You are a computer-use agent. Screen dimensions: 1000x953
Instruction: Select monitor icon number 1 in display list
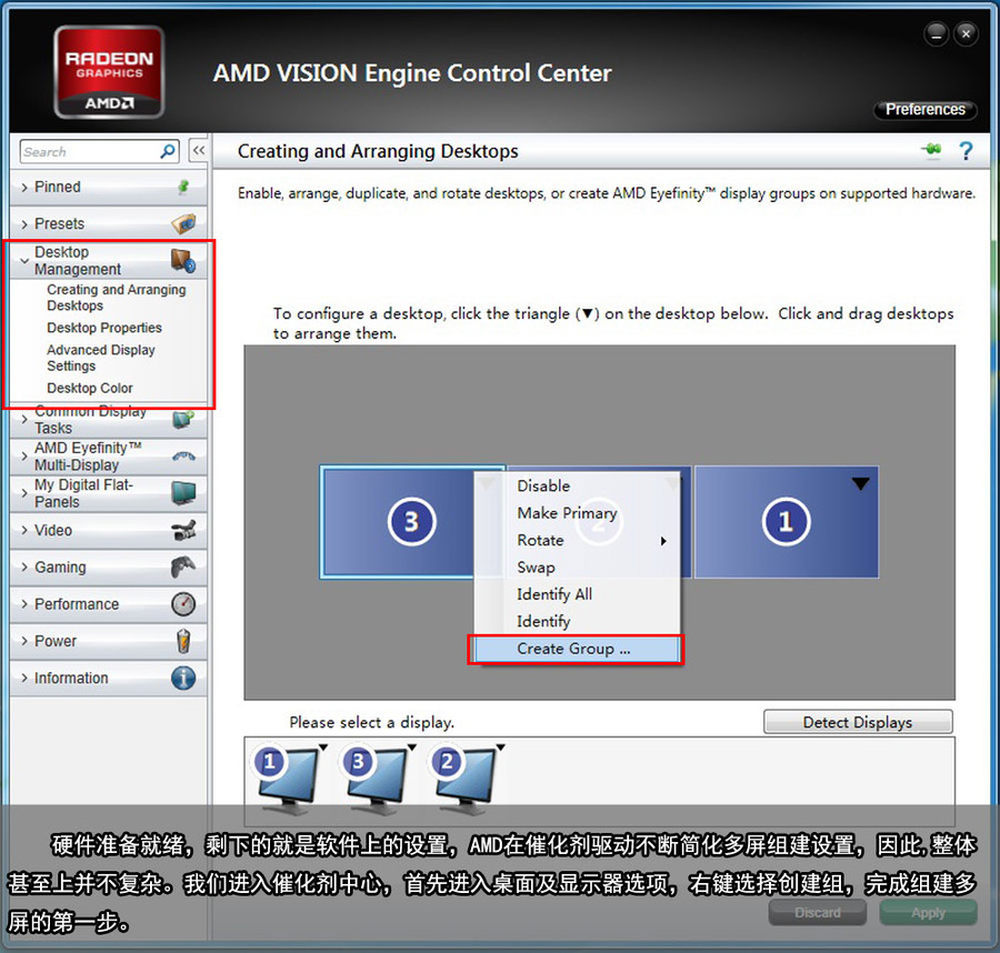288,779
